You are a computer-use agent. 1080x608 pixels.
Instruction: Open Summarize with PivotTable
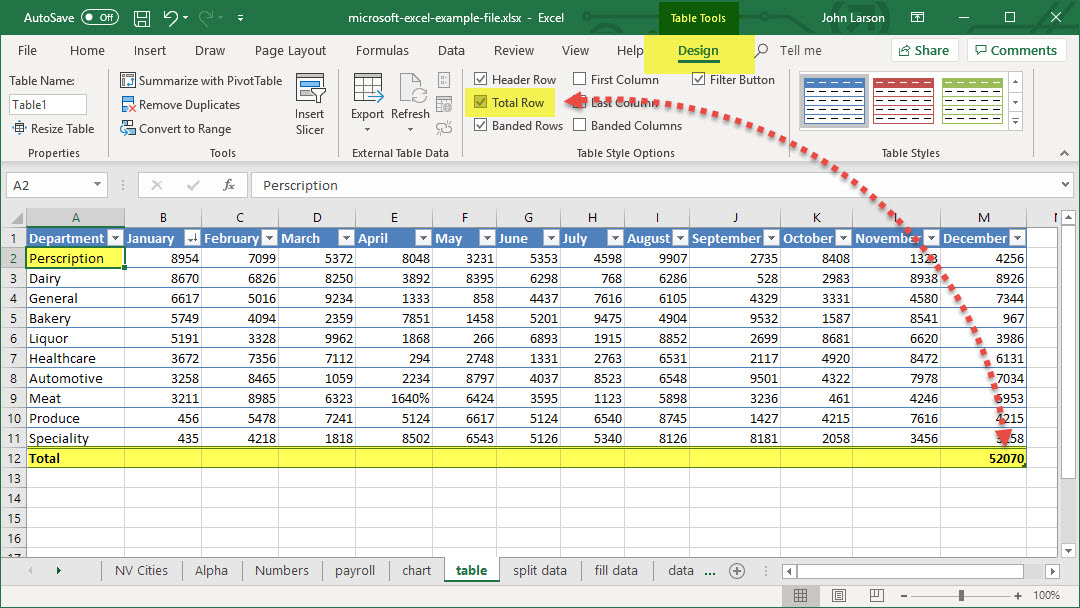[201, 81]
